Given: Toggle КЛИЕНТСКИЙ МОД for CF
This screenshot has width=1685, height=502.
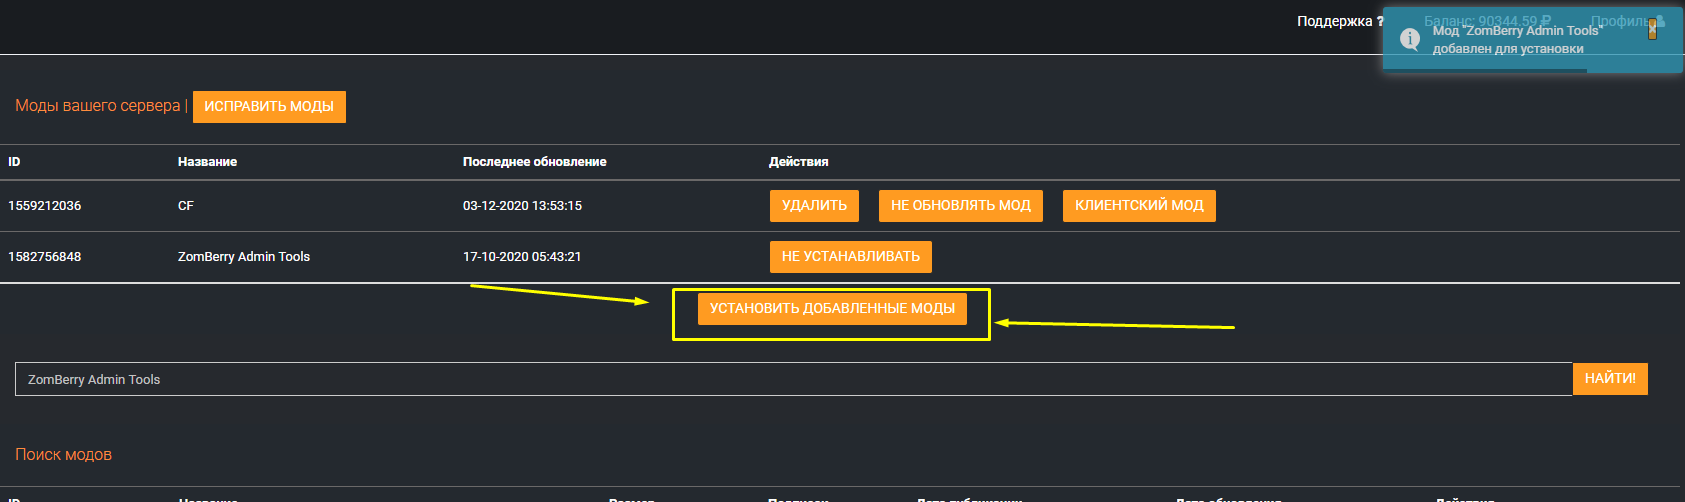Looking at the screenshot, I should tap(1139, 205).
